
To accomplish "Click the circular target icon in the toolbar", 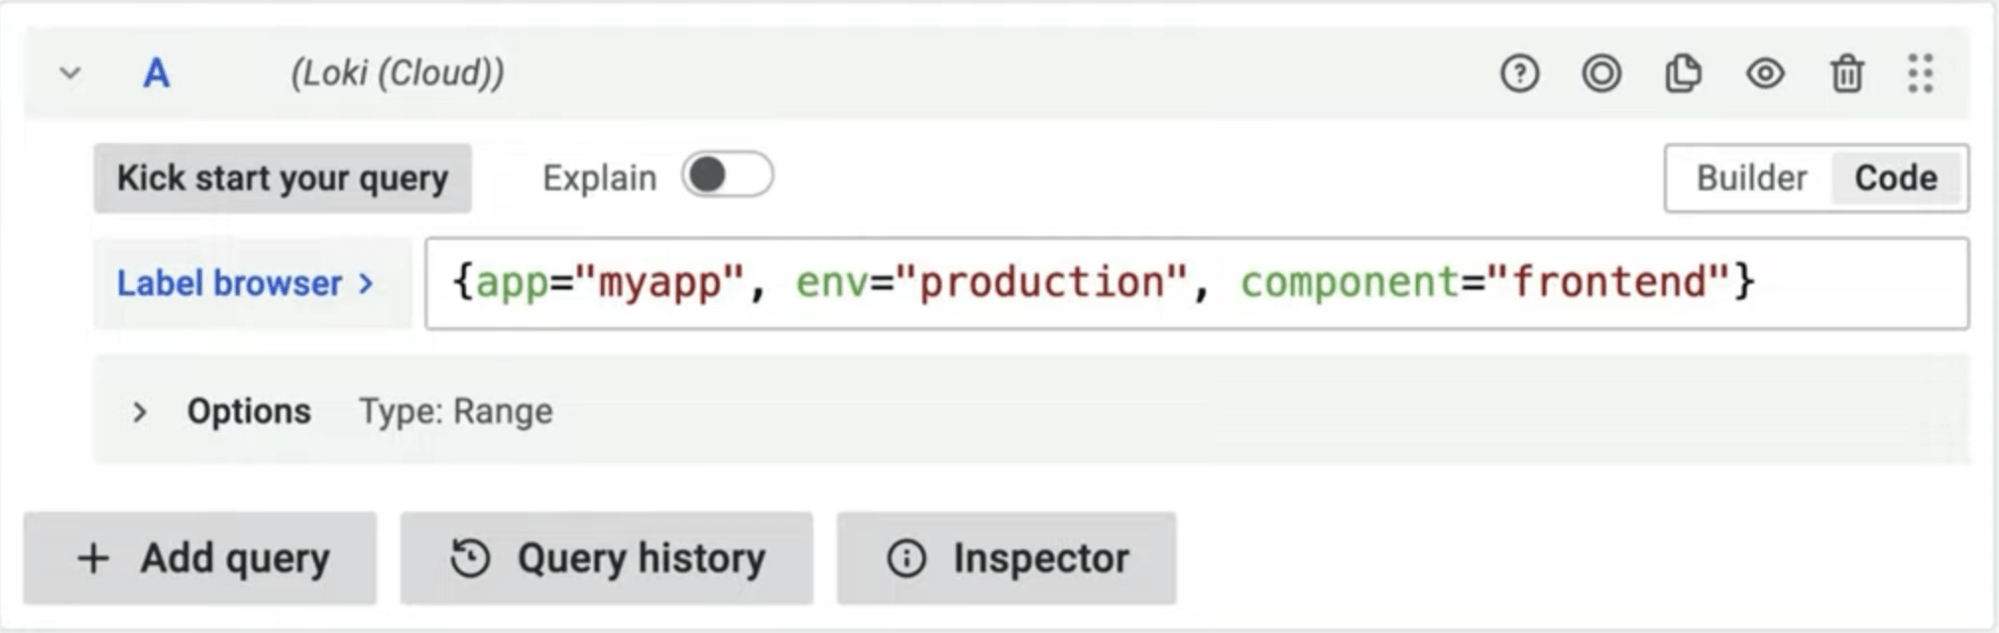I will coord(1599,74).
